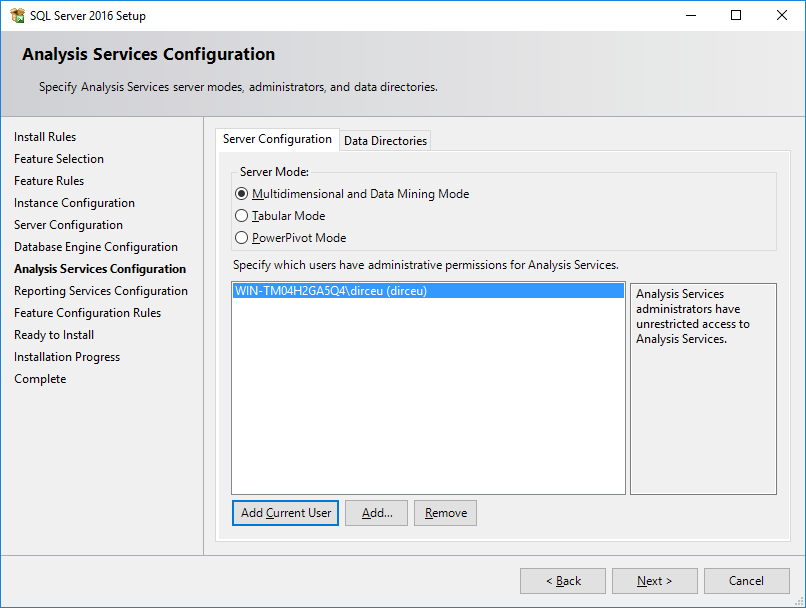Click Install Rules in the step list
This screenshot has height=608, width=806.
(45, 137)
